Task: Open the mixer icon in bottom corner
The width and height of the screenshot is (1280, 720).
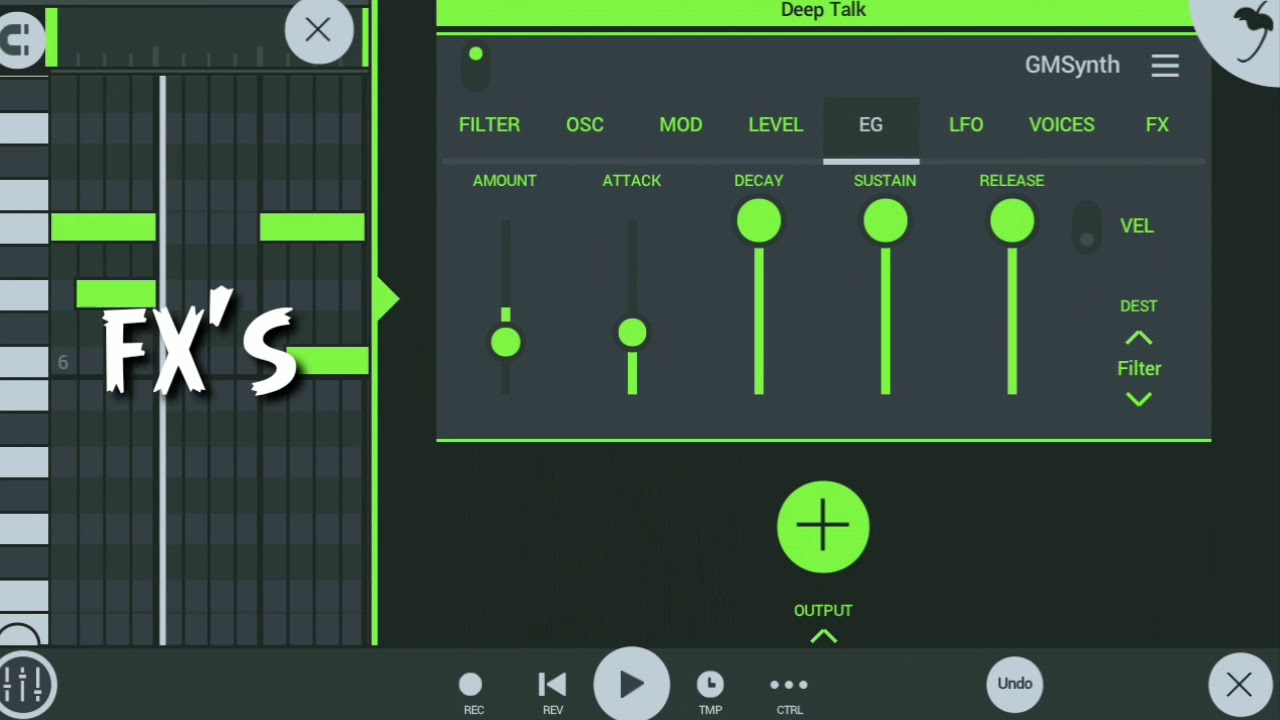Action: point(24,685)
